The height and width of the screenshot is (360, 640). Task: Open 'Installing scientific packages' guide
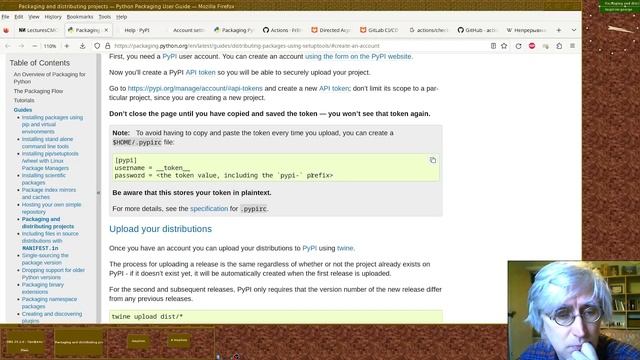coord(44,179)
